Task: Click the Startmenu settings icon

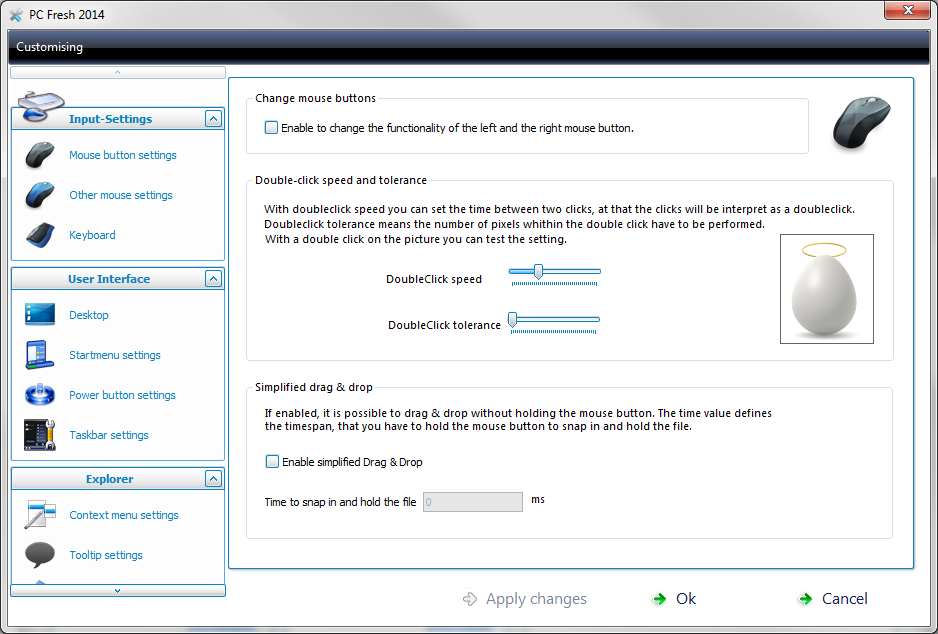Action: [40, 355]
